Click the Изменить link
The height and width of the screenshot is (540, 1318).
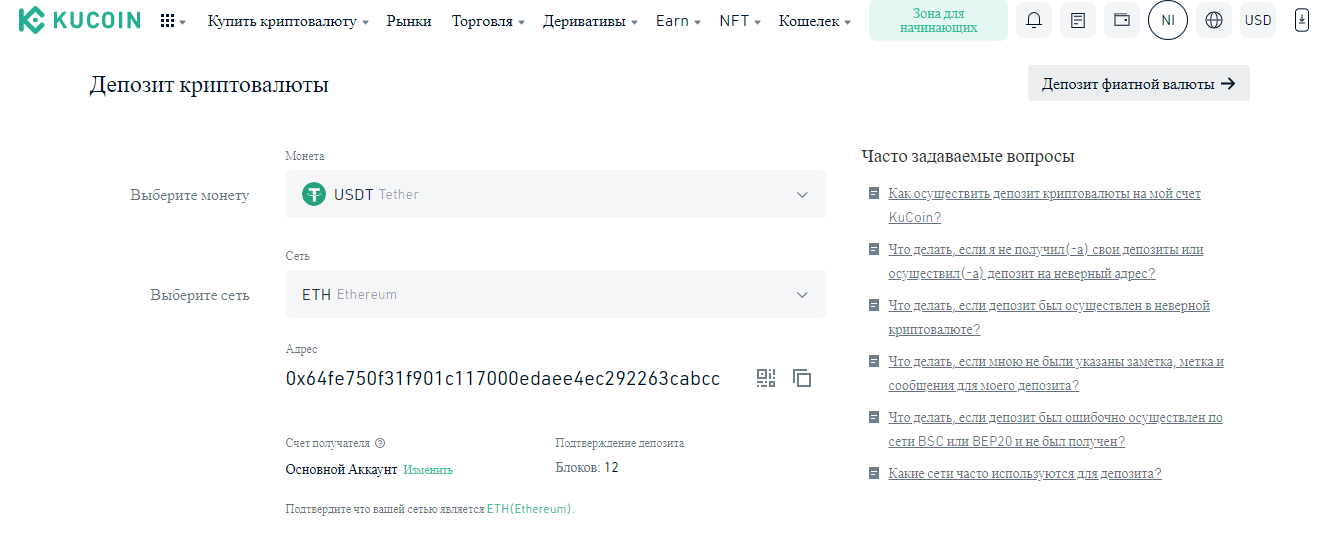(x=428, y=469)
